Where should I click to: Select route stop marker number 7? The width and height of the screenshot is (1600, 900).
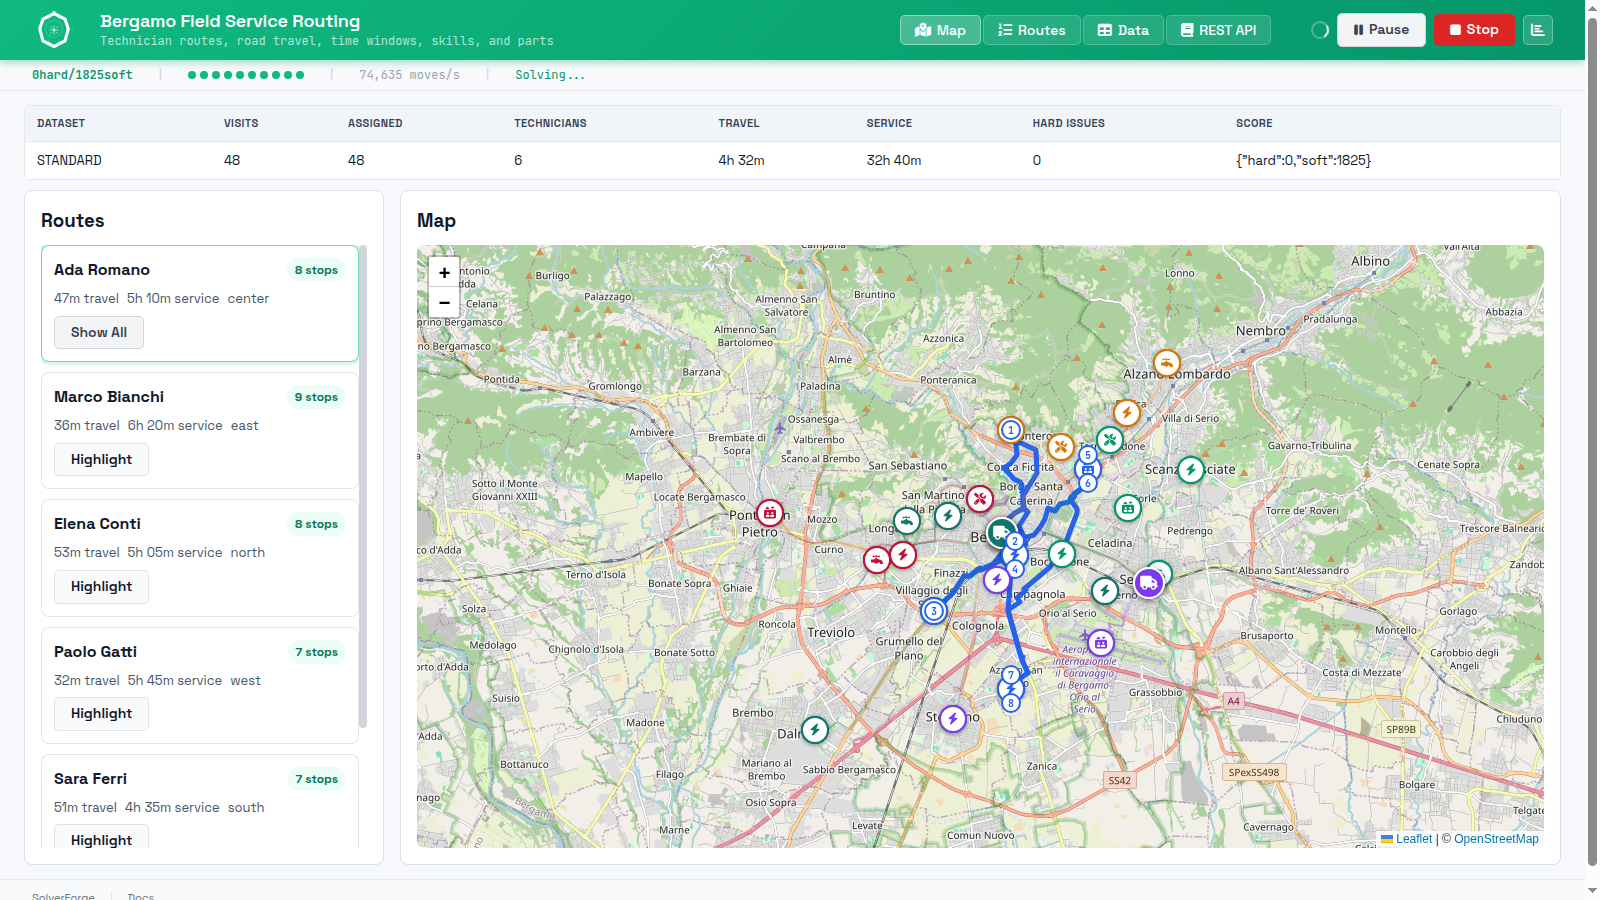1011,675
